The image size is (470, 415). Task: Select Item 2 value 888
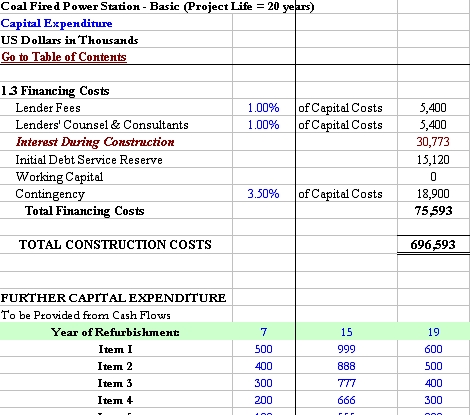click(x=346, y=366)
